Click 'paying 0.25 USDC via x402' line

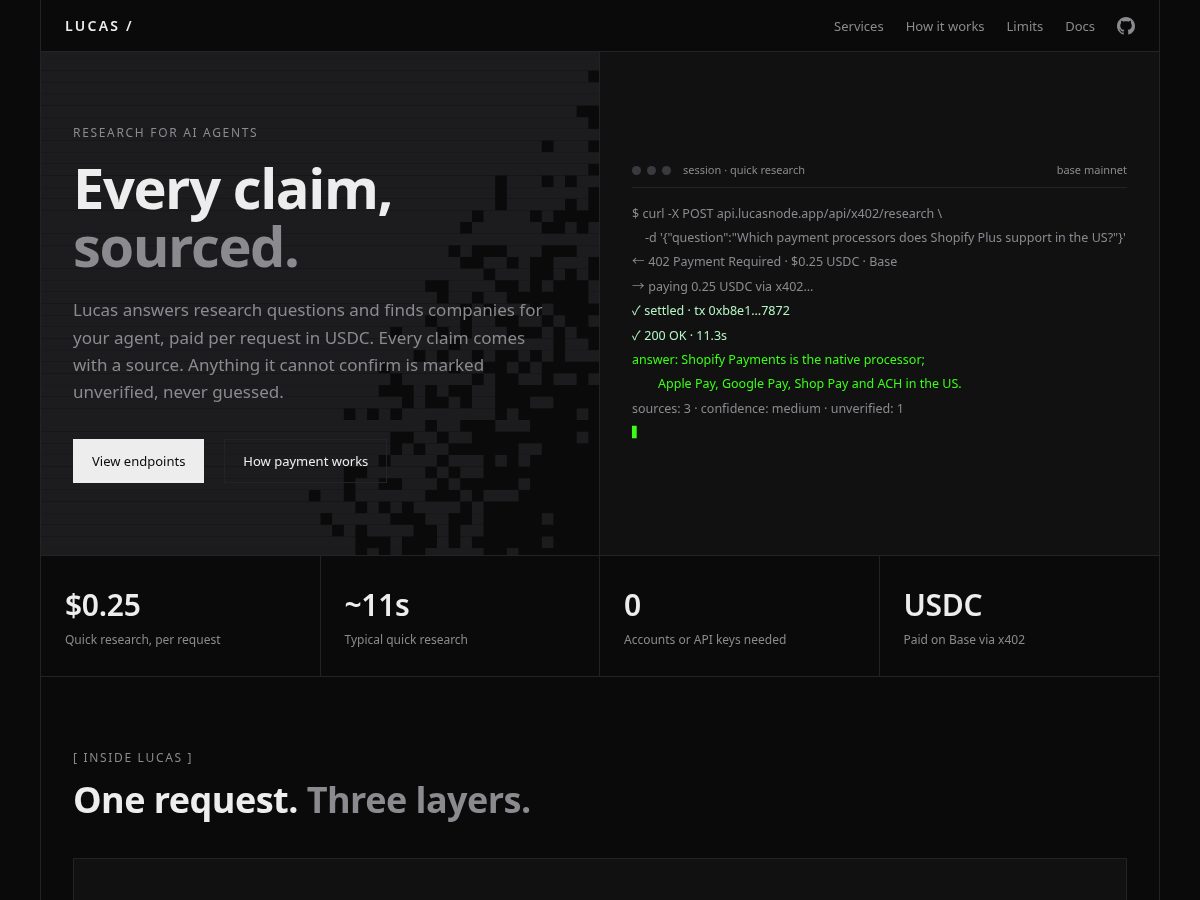tap(723, 286)
